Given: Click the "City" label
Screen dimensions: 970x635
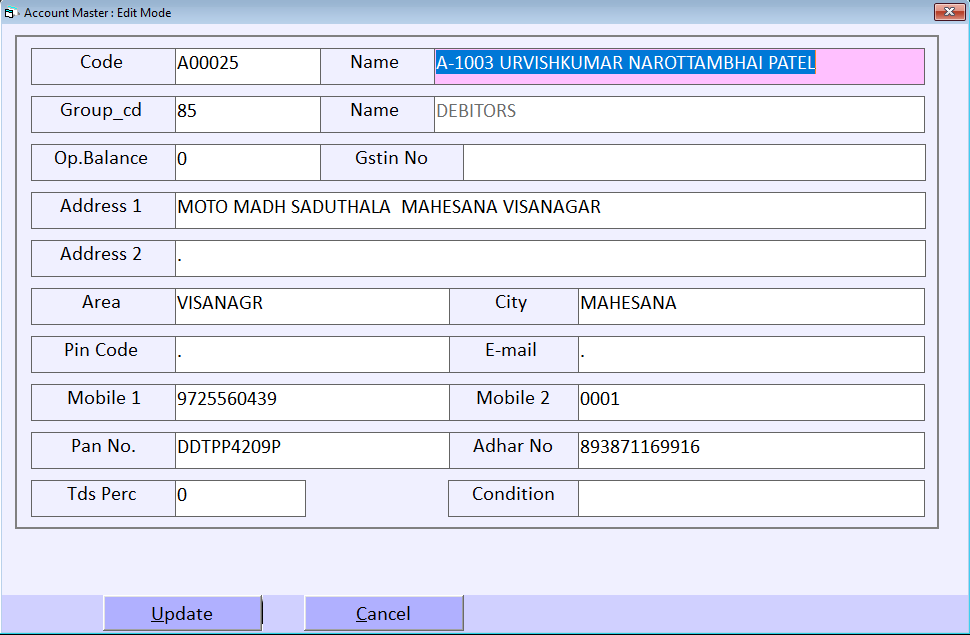Looking at the screenshot, I should [x=511, y=303].
